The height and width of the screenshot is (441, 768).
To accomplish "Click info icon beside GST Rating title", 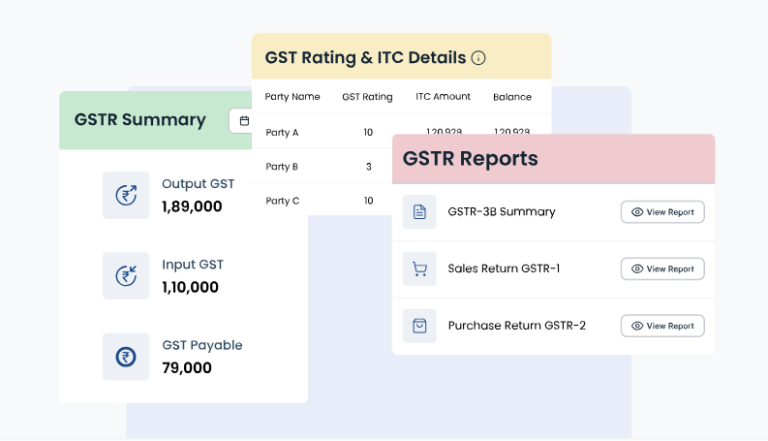I will coord(478,58).
